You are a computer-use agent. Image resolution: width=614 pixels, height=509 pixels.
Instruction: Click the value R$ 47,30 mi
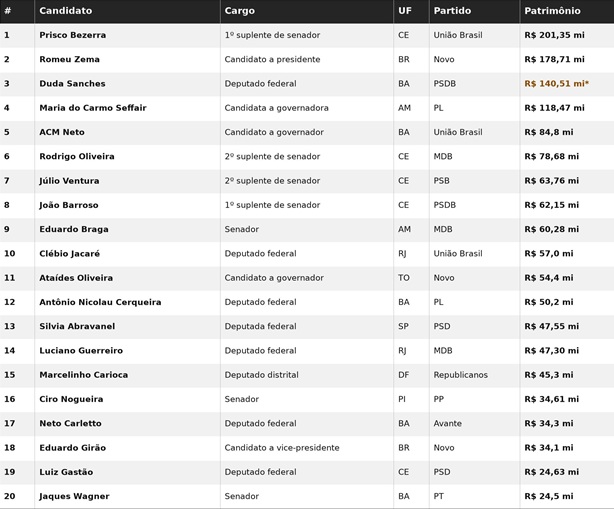click(552, 350)
